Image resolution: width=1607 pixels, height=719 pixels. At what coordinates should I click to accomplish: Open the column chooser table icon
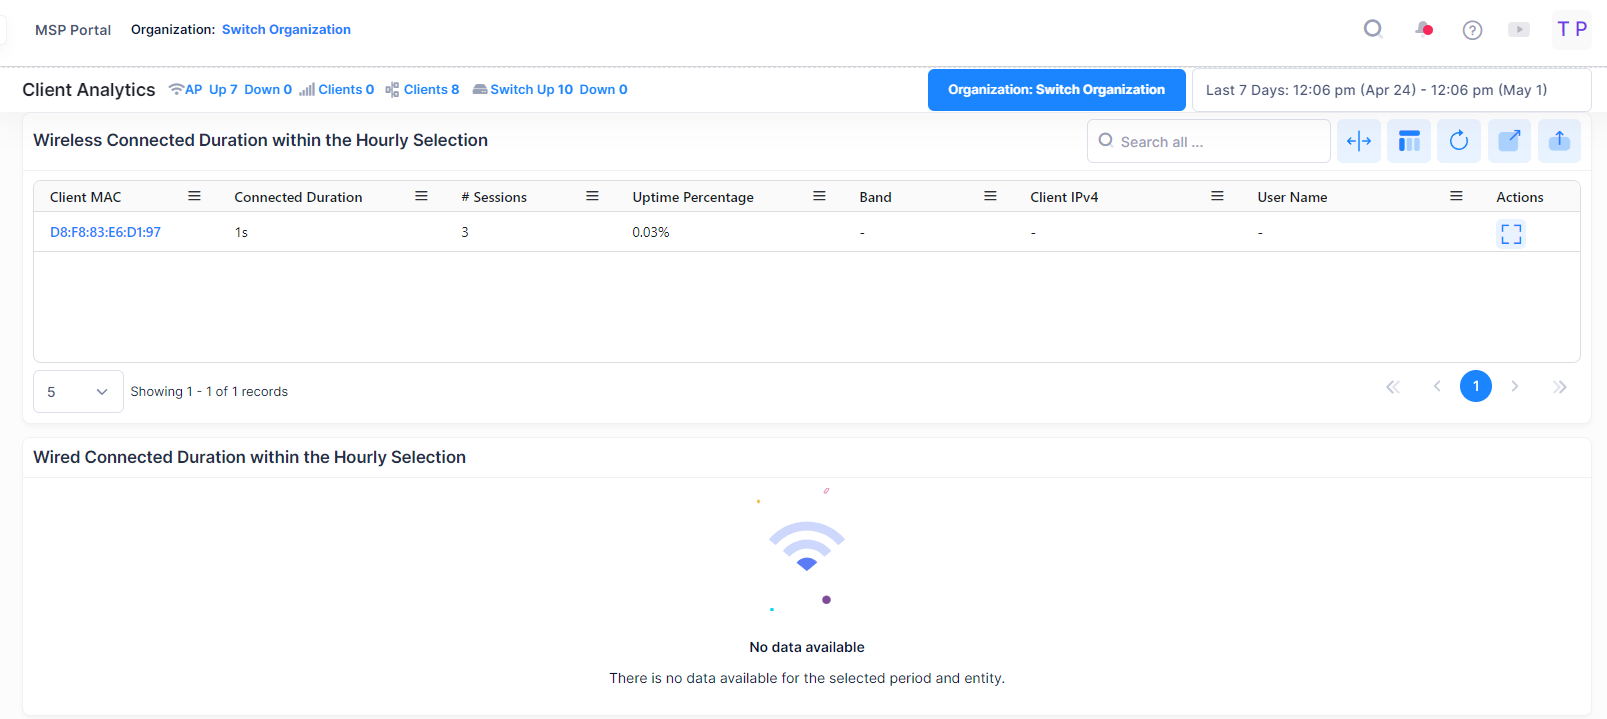1408,141
